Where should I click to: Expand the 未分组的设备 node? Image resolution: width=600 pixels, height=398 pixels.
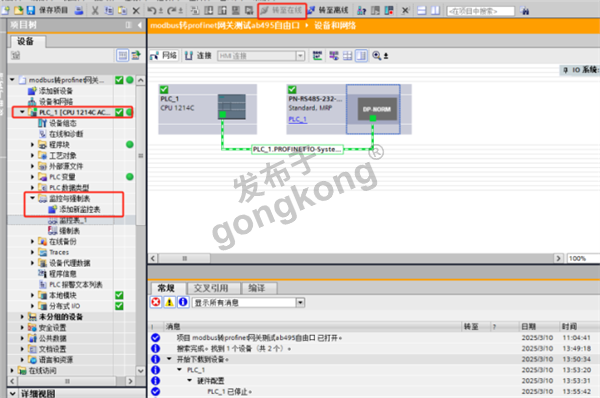tap(22, 316)
